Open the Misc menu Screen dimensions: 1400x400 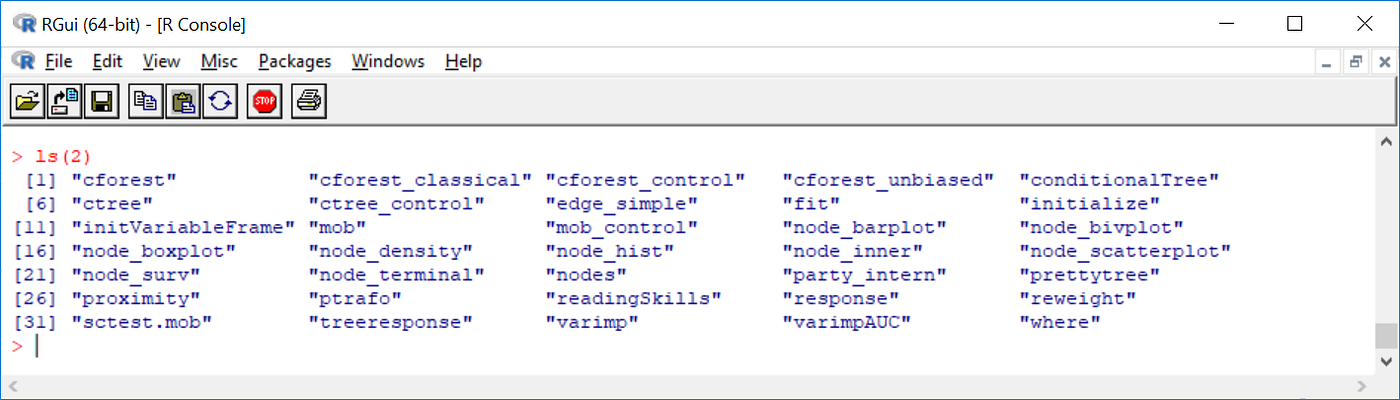click(x=219, y=61)
